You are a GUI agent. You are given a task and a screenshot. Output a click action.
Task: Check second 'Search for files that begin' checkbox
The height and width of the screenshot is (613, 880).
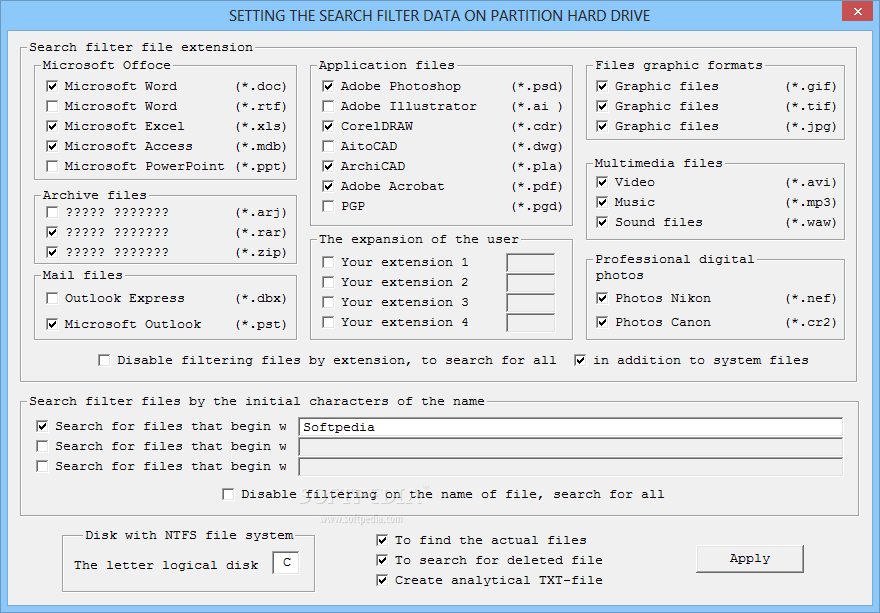click(42, 446)
